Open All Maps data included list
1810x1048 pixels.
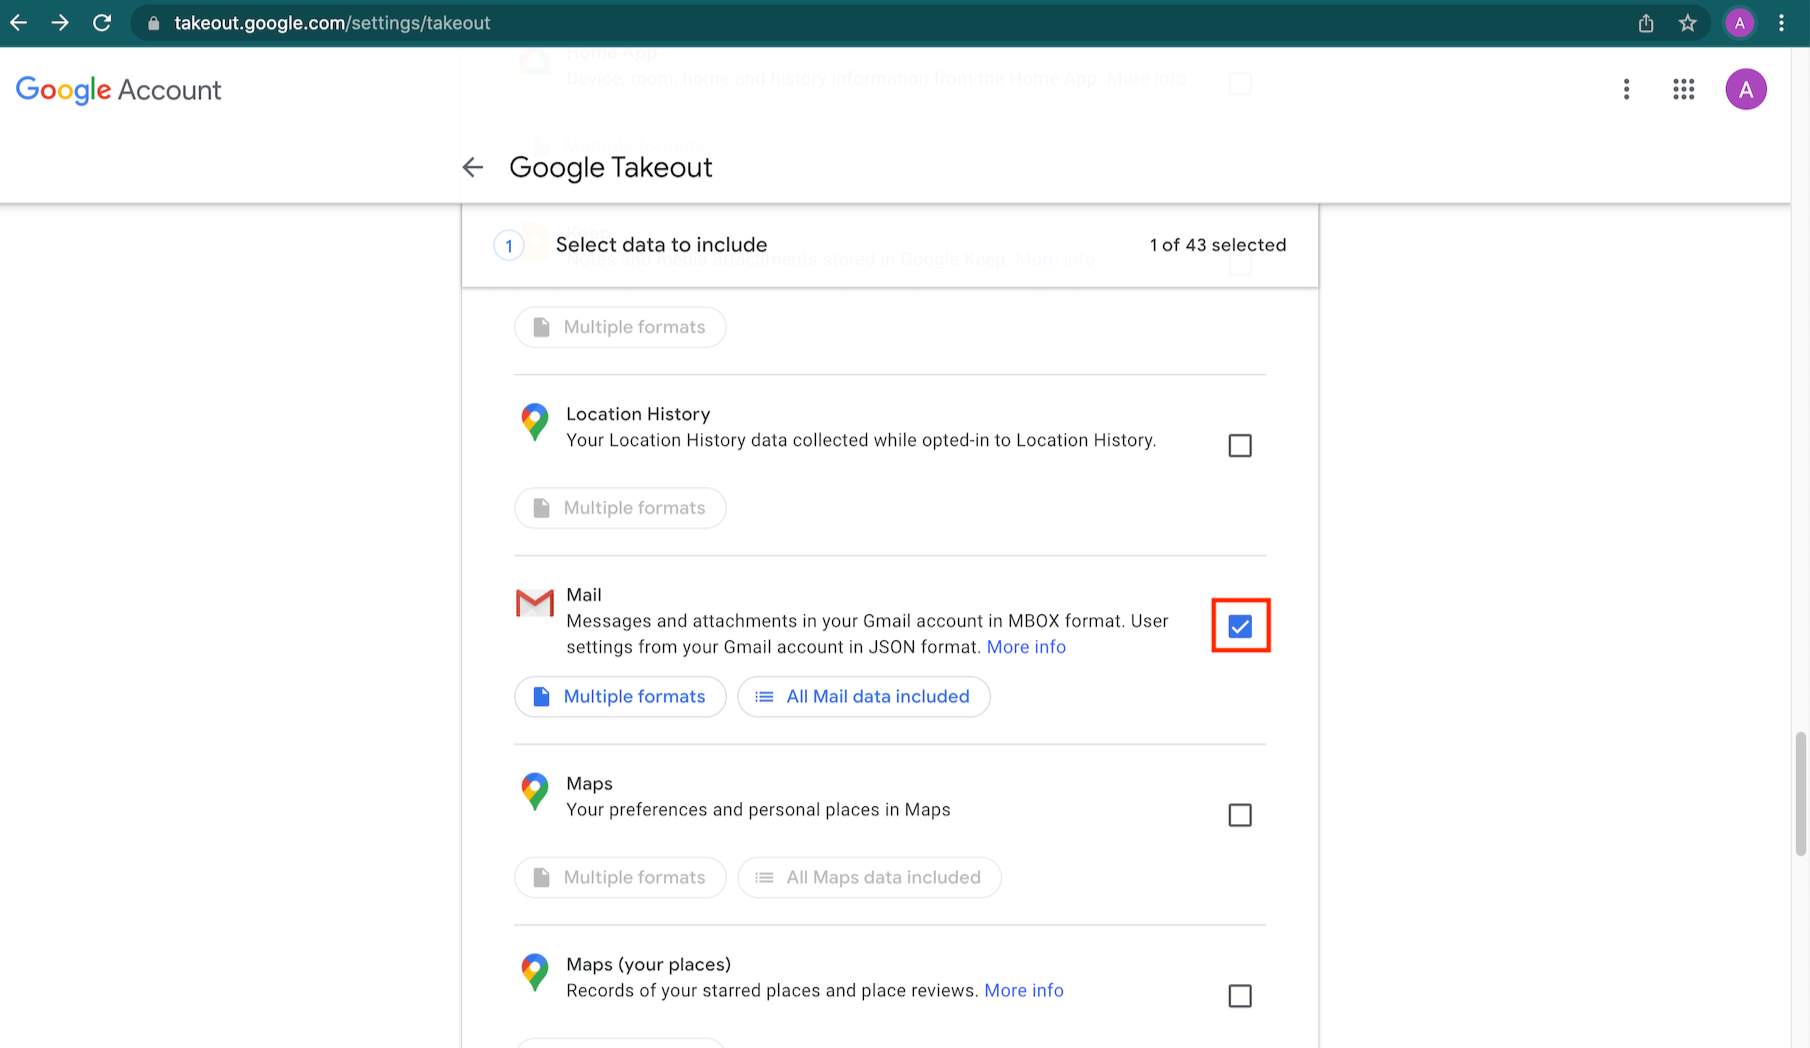point(869,878)
